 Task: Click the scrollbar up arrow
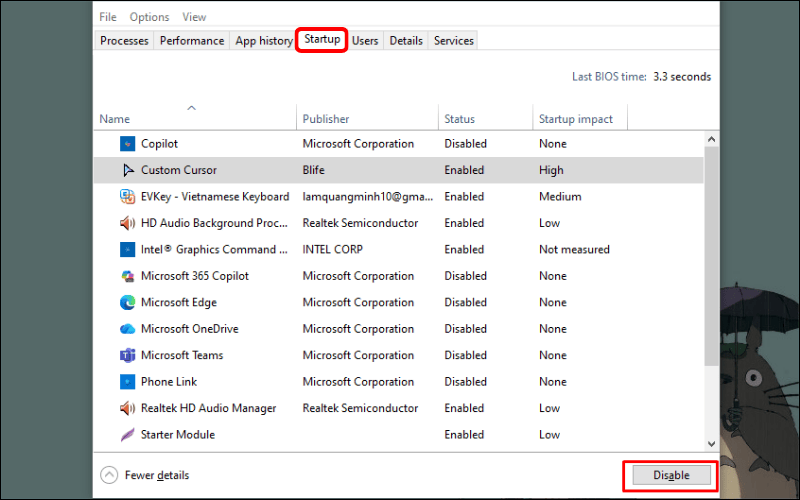pyautogui.click(x=711, y=139)
